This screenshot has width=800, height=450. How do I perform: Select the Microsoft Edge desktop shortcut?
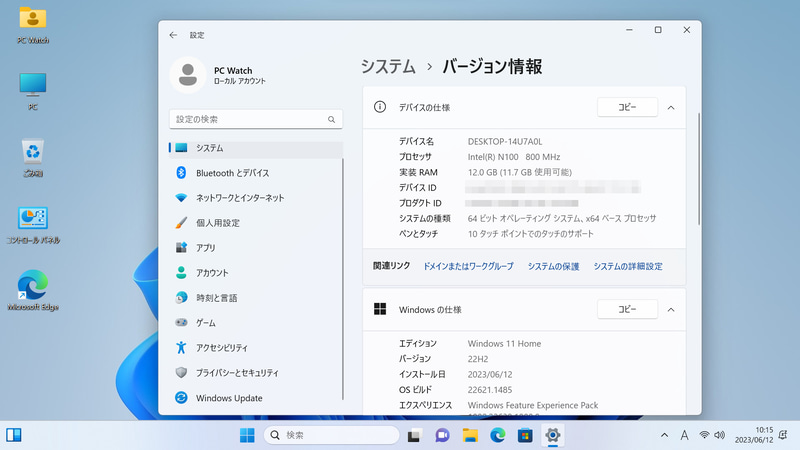33,291
